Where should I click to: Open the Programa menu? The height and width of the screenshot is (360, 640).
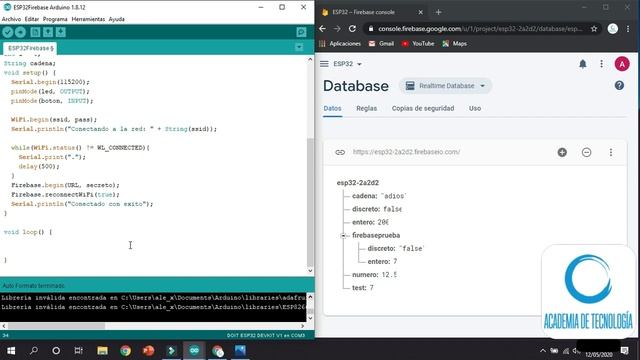tap(55, 19)
